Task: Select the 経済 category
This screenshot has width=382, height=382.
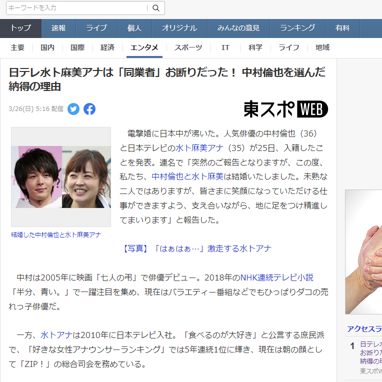Action: click(x=107, y=48)
